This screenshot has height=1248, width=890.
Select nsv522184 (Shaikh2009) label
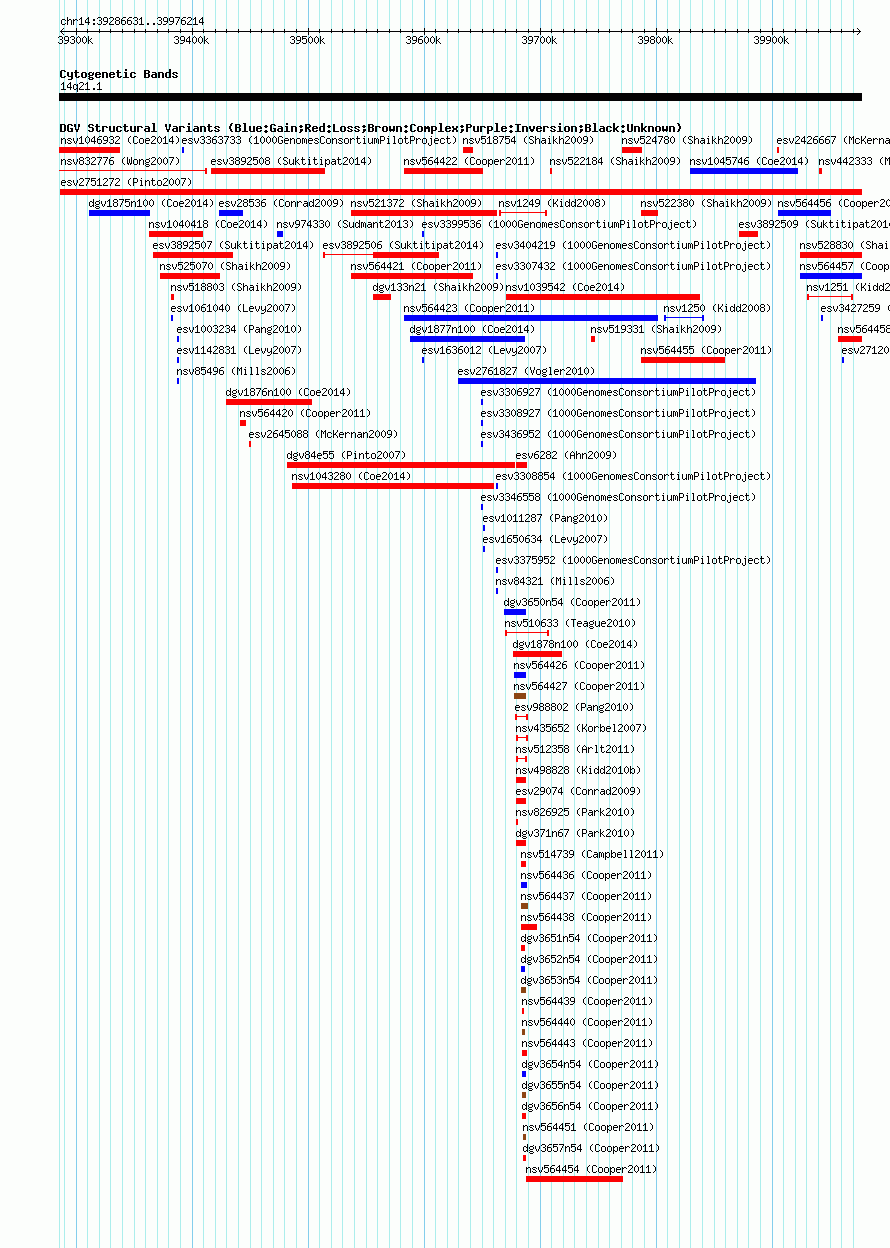coord(615,161)
